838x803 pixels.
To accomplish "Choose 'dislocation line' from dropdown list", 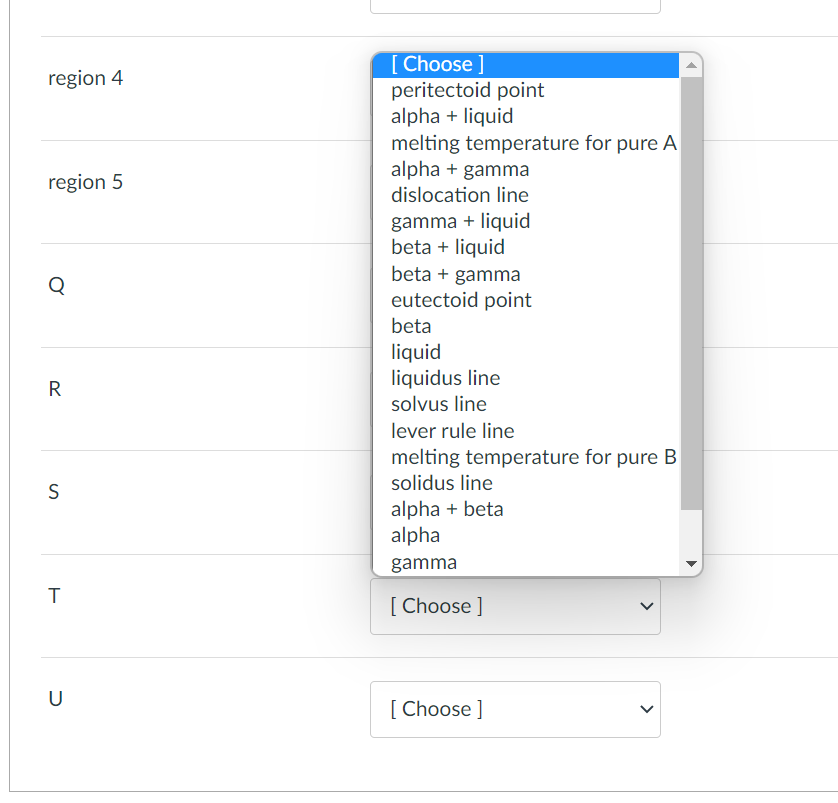I will point(460,195).
